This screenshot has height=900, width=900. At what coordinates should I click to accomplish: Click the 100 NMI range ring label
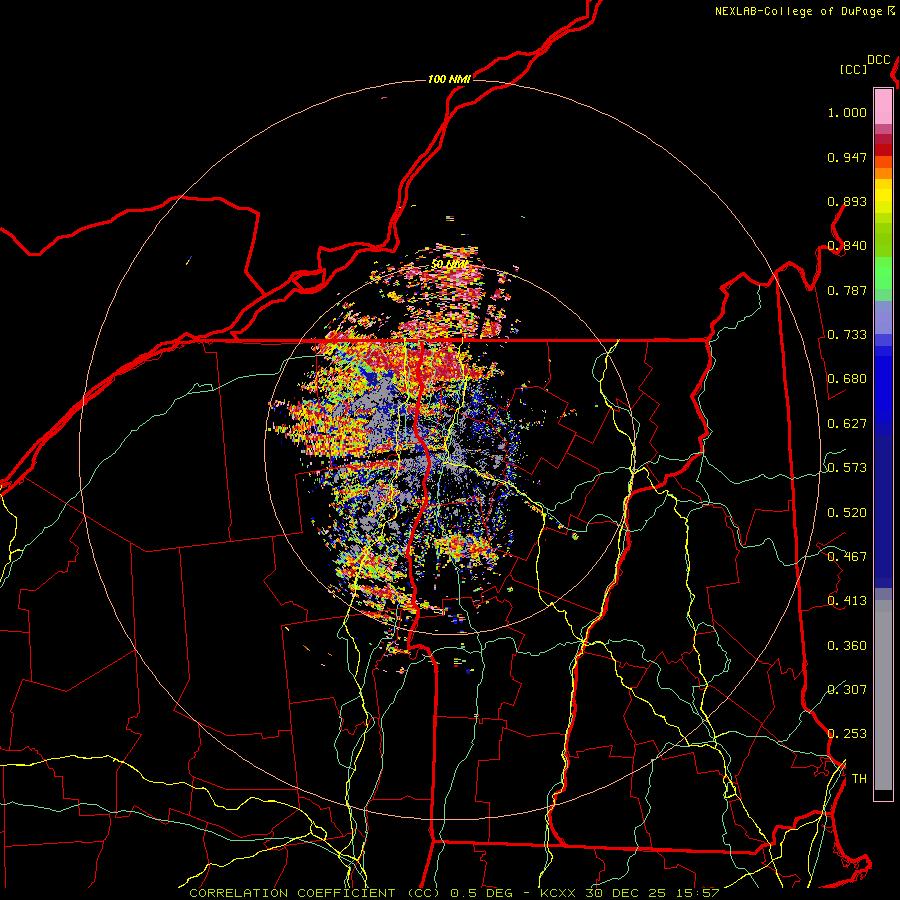pos(449,79)
